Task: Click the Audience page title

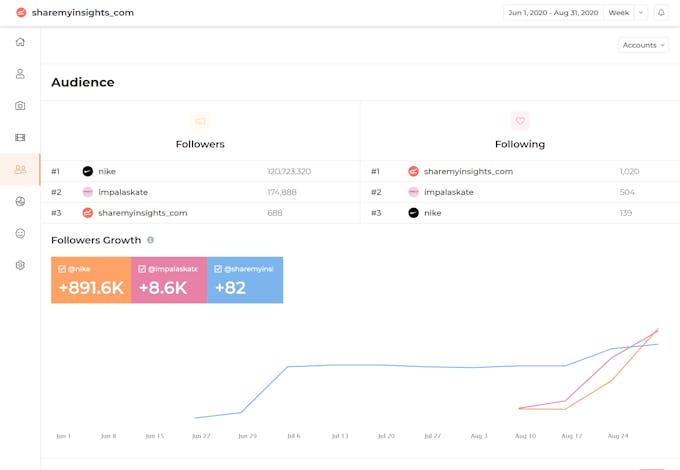Action: [83, 82]
